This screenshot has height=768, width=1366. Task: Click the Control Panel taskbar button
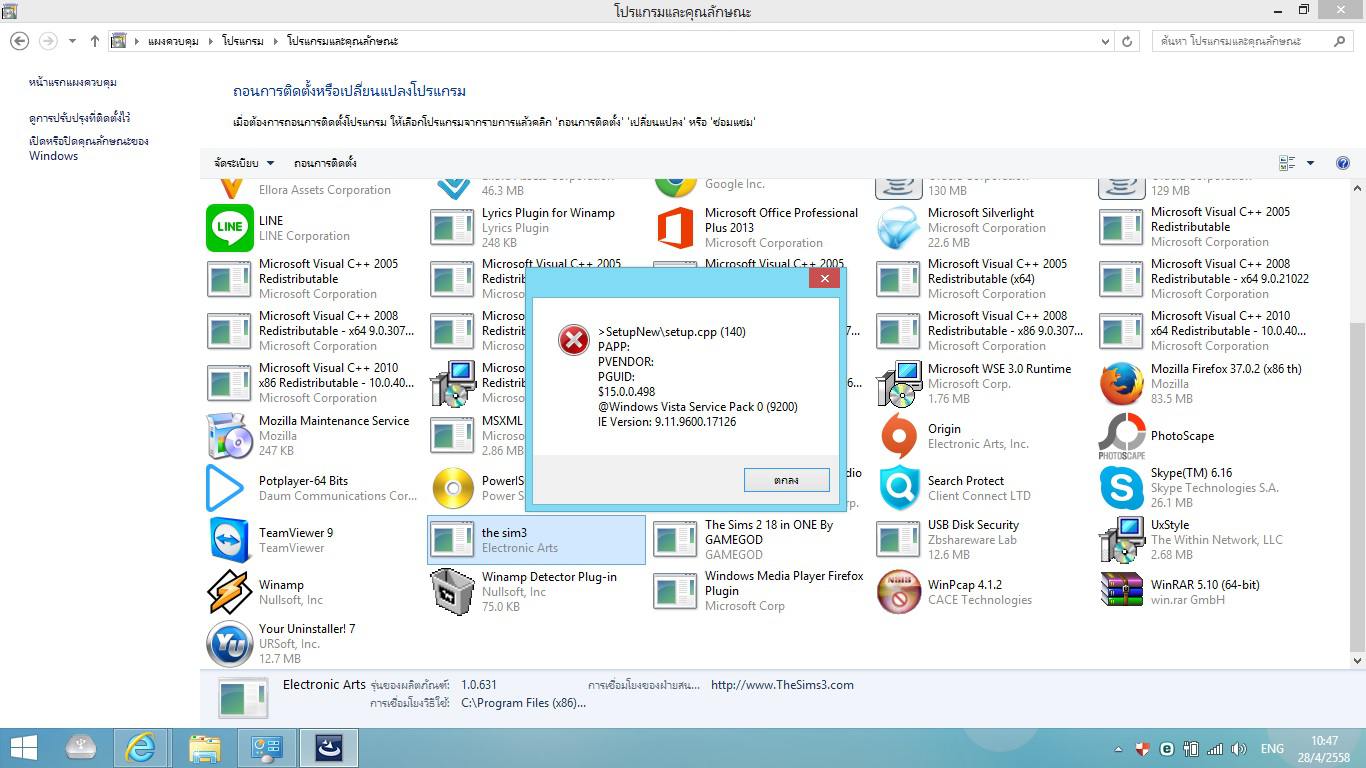tap(267, 748)
